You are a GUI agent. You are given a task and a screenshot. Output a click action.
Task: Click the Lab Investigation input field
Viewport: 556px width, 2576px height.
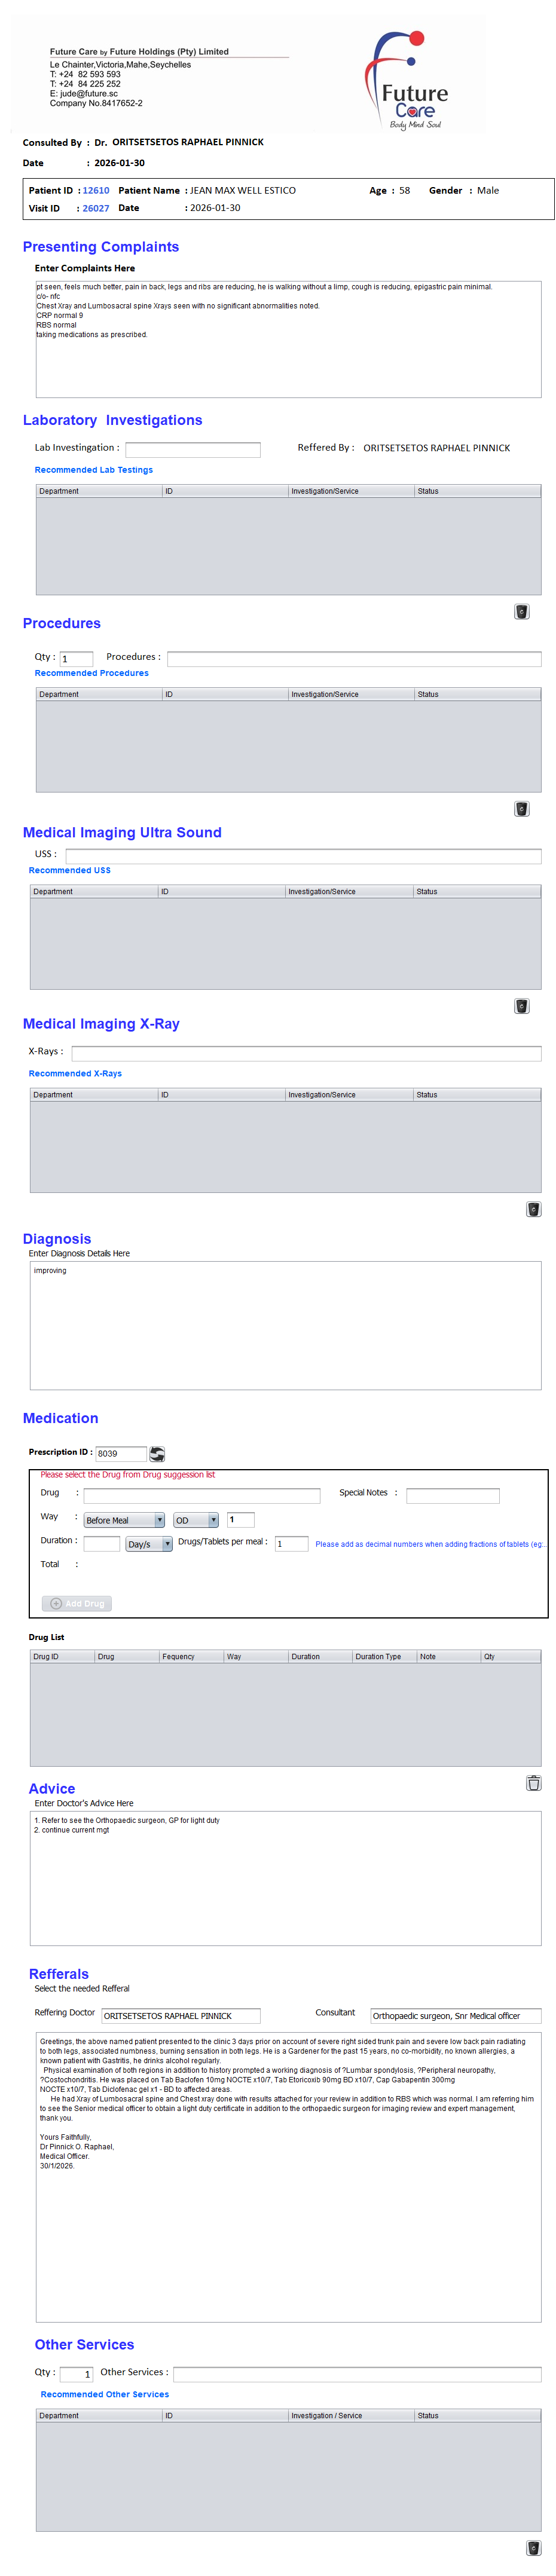[x=193, y=450]
